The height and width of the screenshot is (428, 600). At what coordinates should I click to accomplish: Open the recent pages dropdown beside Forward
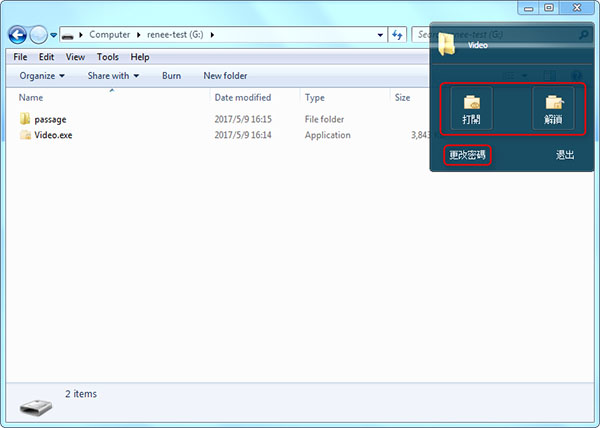(x=53, y=34)
